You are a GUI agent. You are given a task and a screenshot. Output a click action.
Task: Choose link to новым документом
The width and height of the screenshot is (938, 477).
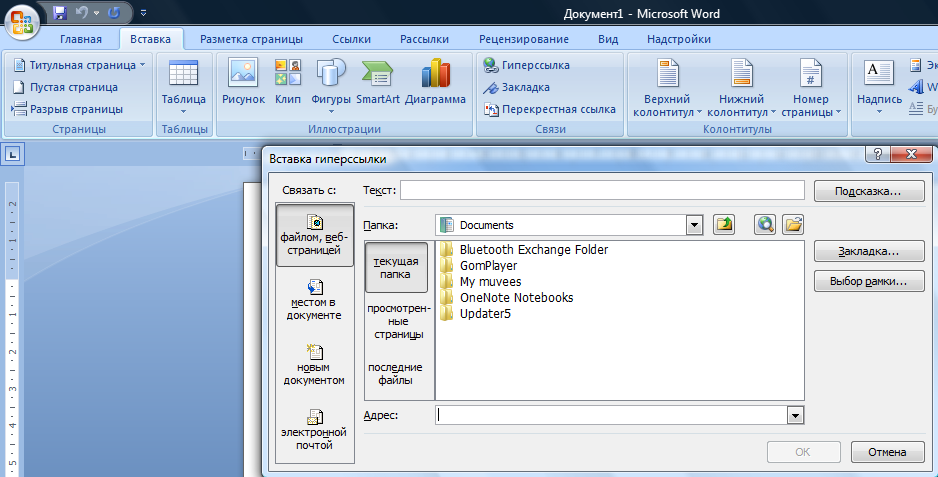(315, 366)
